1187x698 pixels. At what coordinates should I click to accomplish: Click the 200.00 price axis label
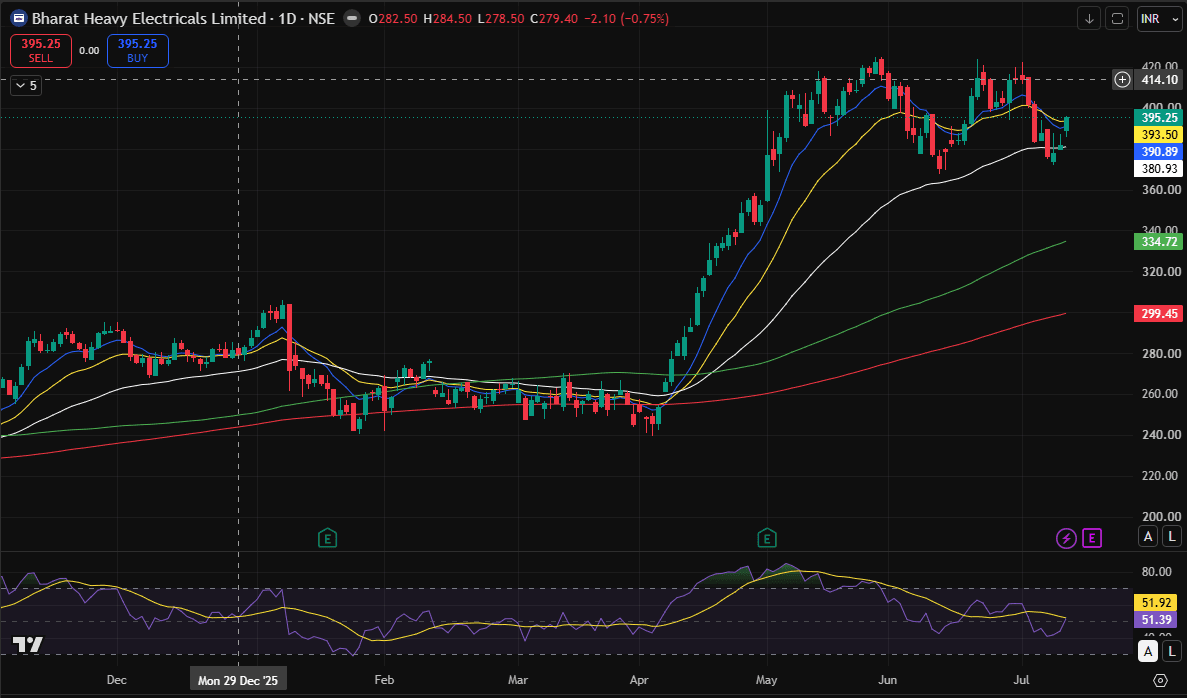pyautogui.click(x=1161, y=516)
